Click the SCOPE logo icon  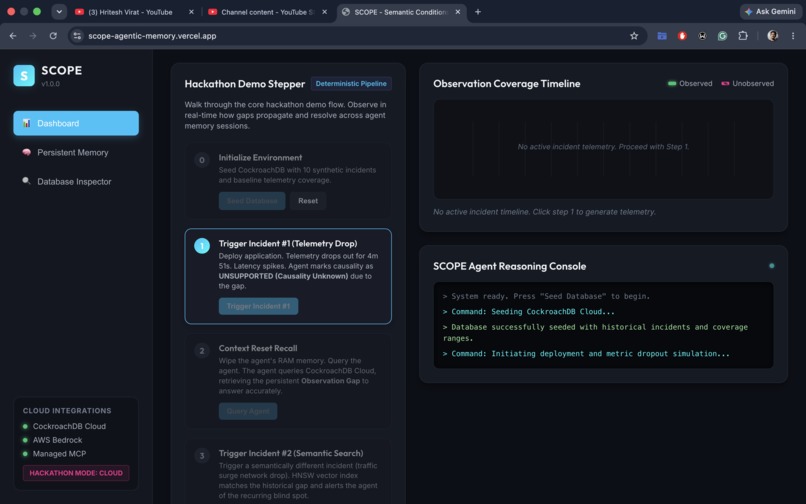[x=24, y=75]
